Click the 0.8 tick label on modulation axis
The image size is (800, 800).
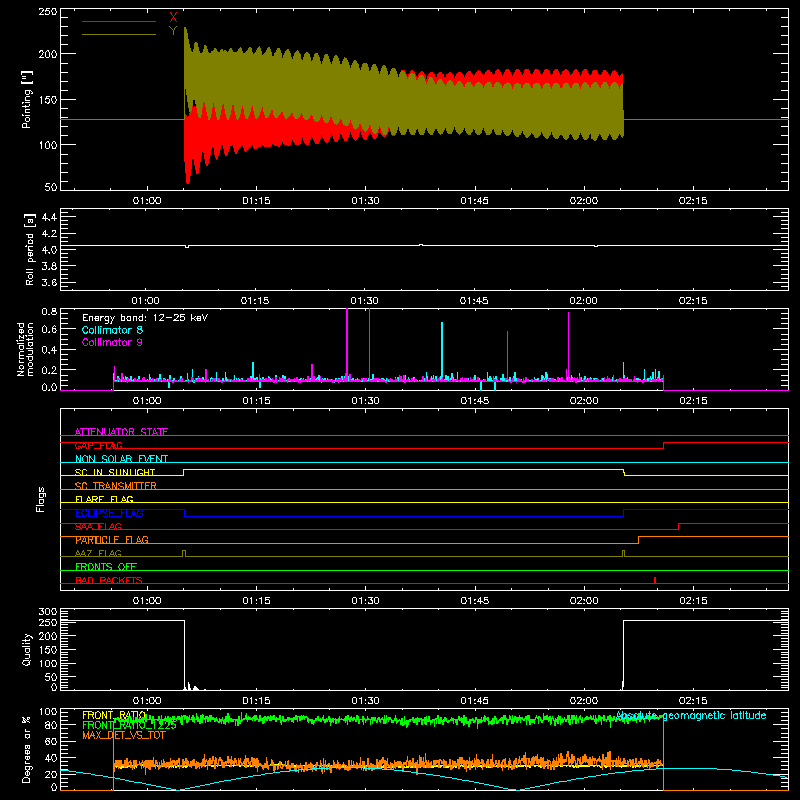click(49, 311)
